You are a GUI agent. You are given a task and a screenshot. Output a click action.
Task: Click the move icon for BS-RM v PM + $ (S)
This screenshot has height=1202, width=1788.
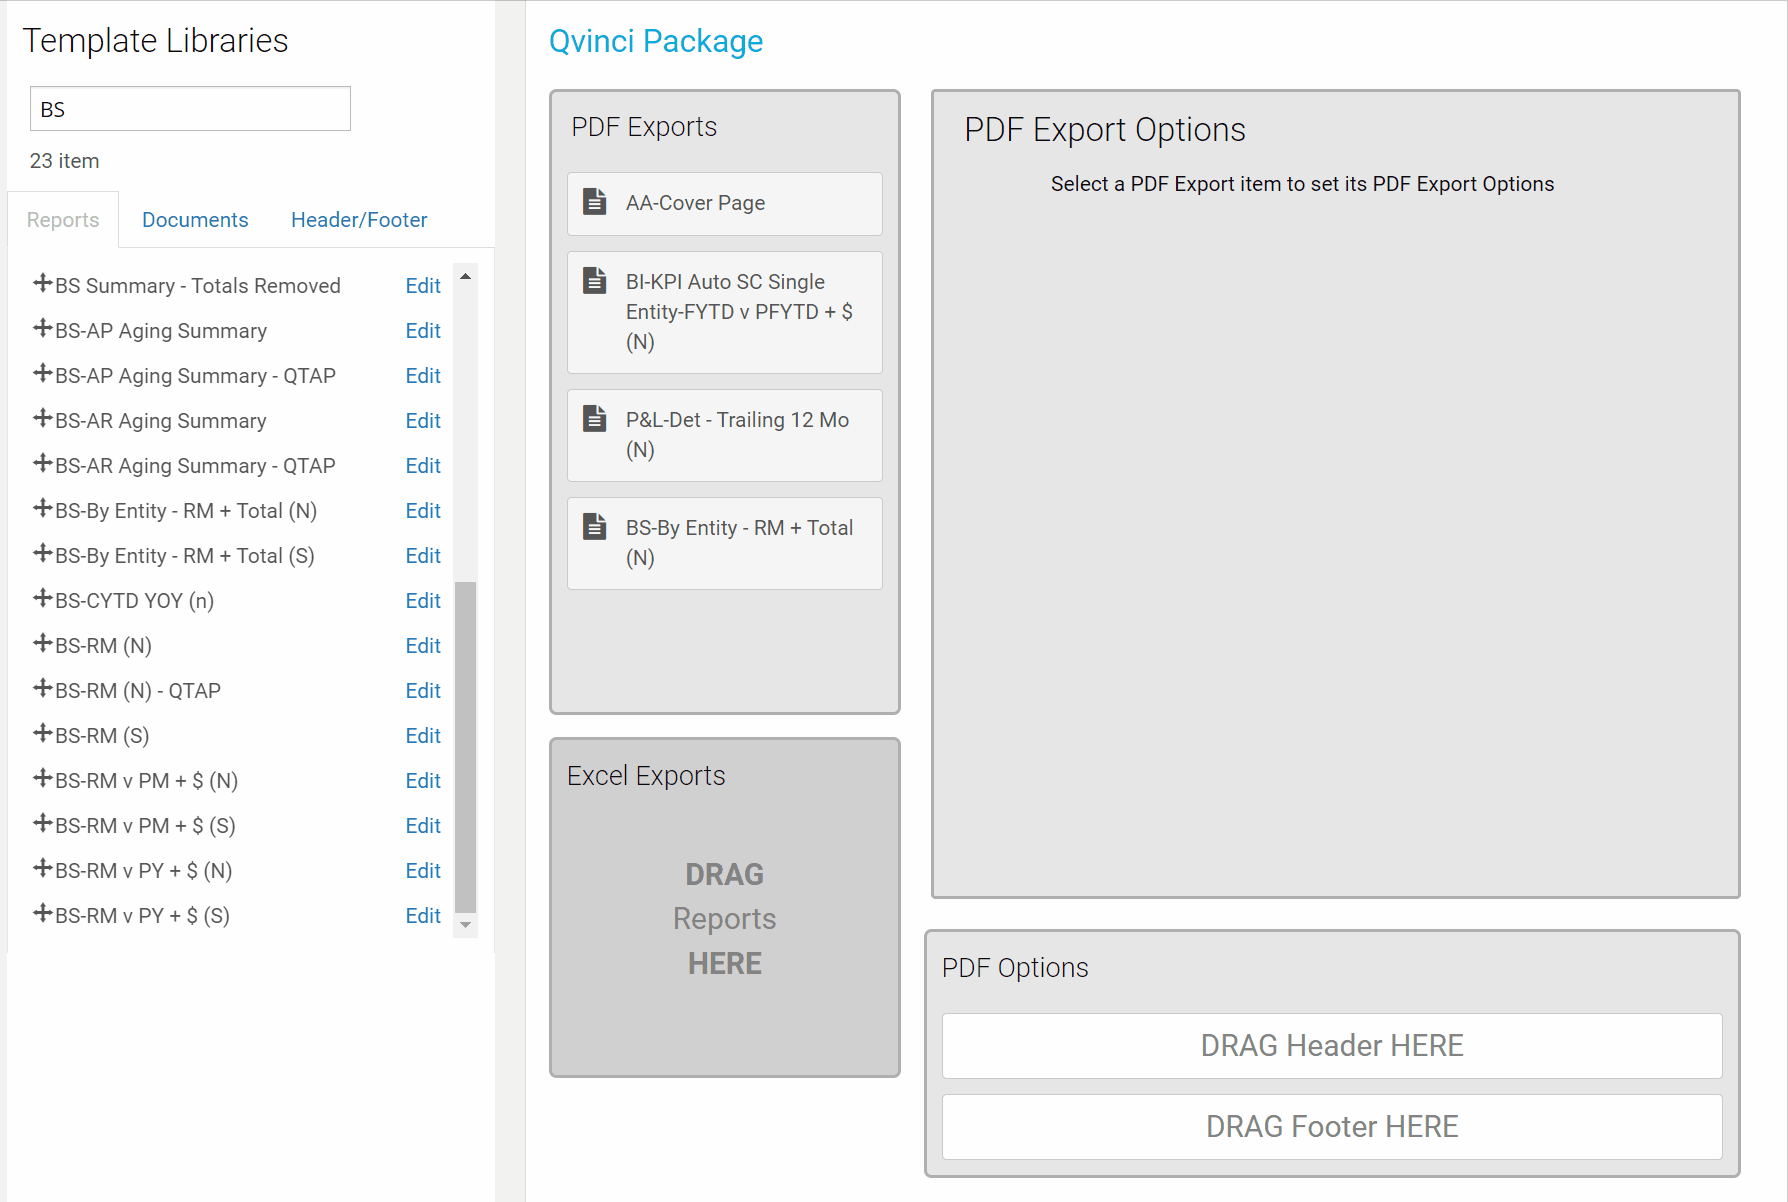tap(42, 823)
